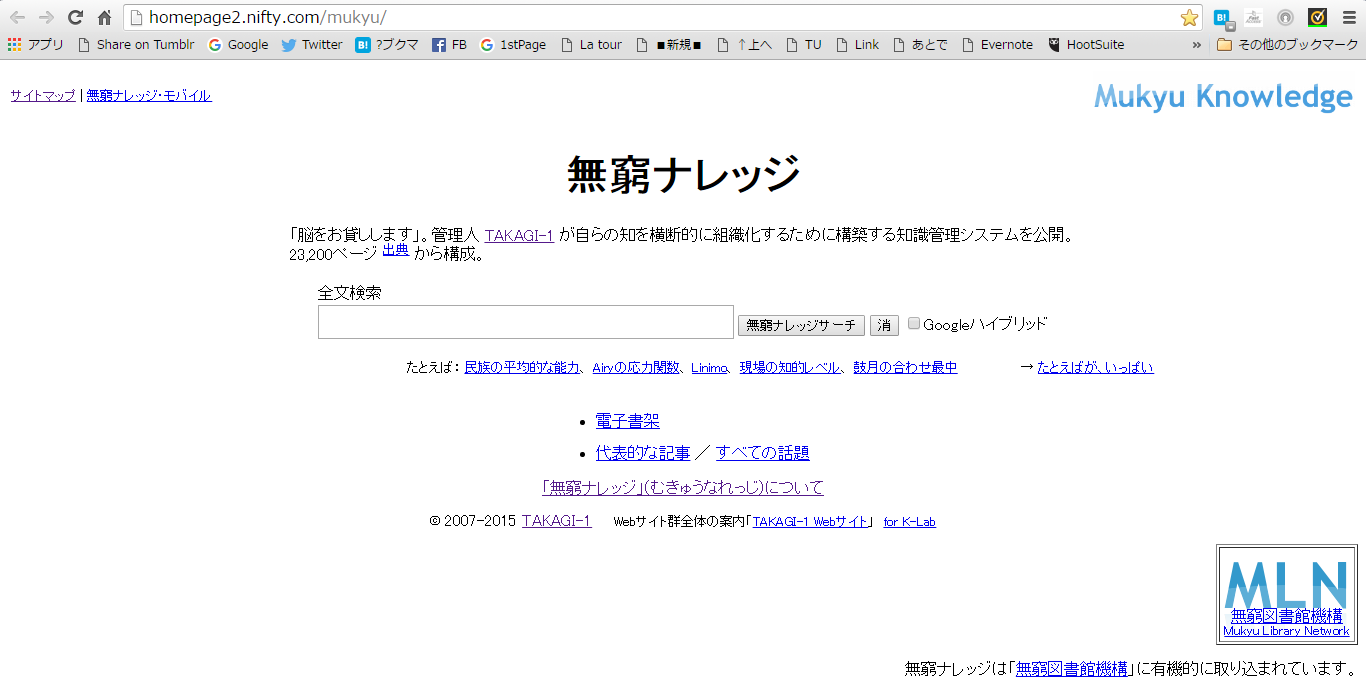This screenshot has width=1366, height=697.
Task: Open the アプリ apps shortcut
Action: [36, 44]
